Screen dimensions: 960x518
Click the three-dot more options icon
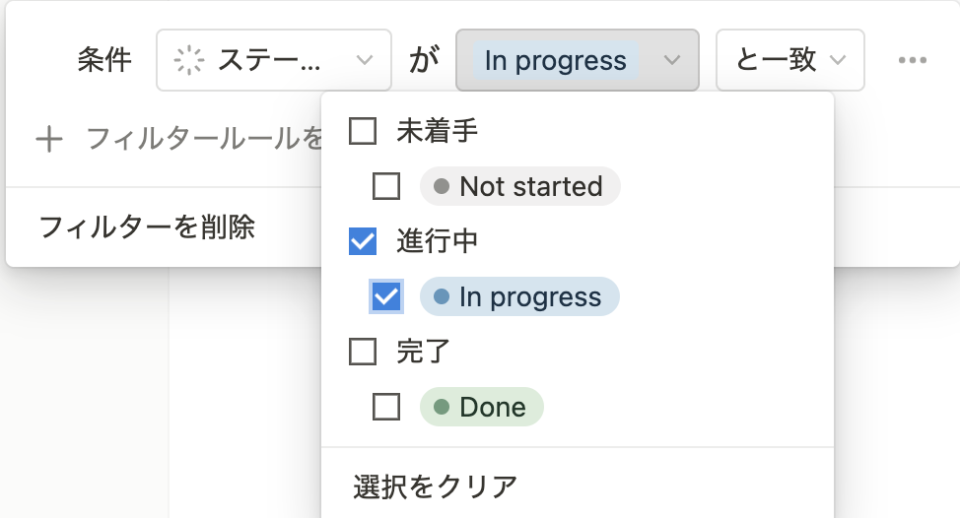coord(912,60)
